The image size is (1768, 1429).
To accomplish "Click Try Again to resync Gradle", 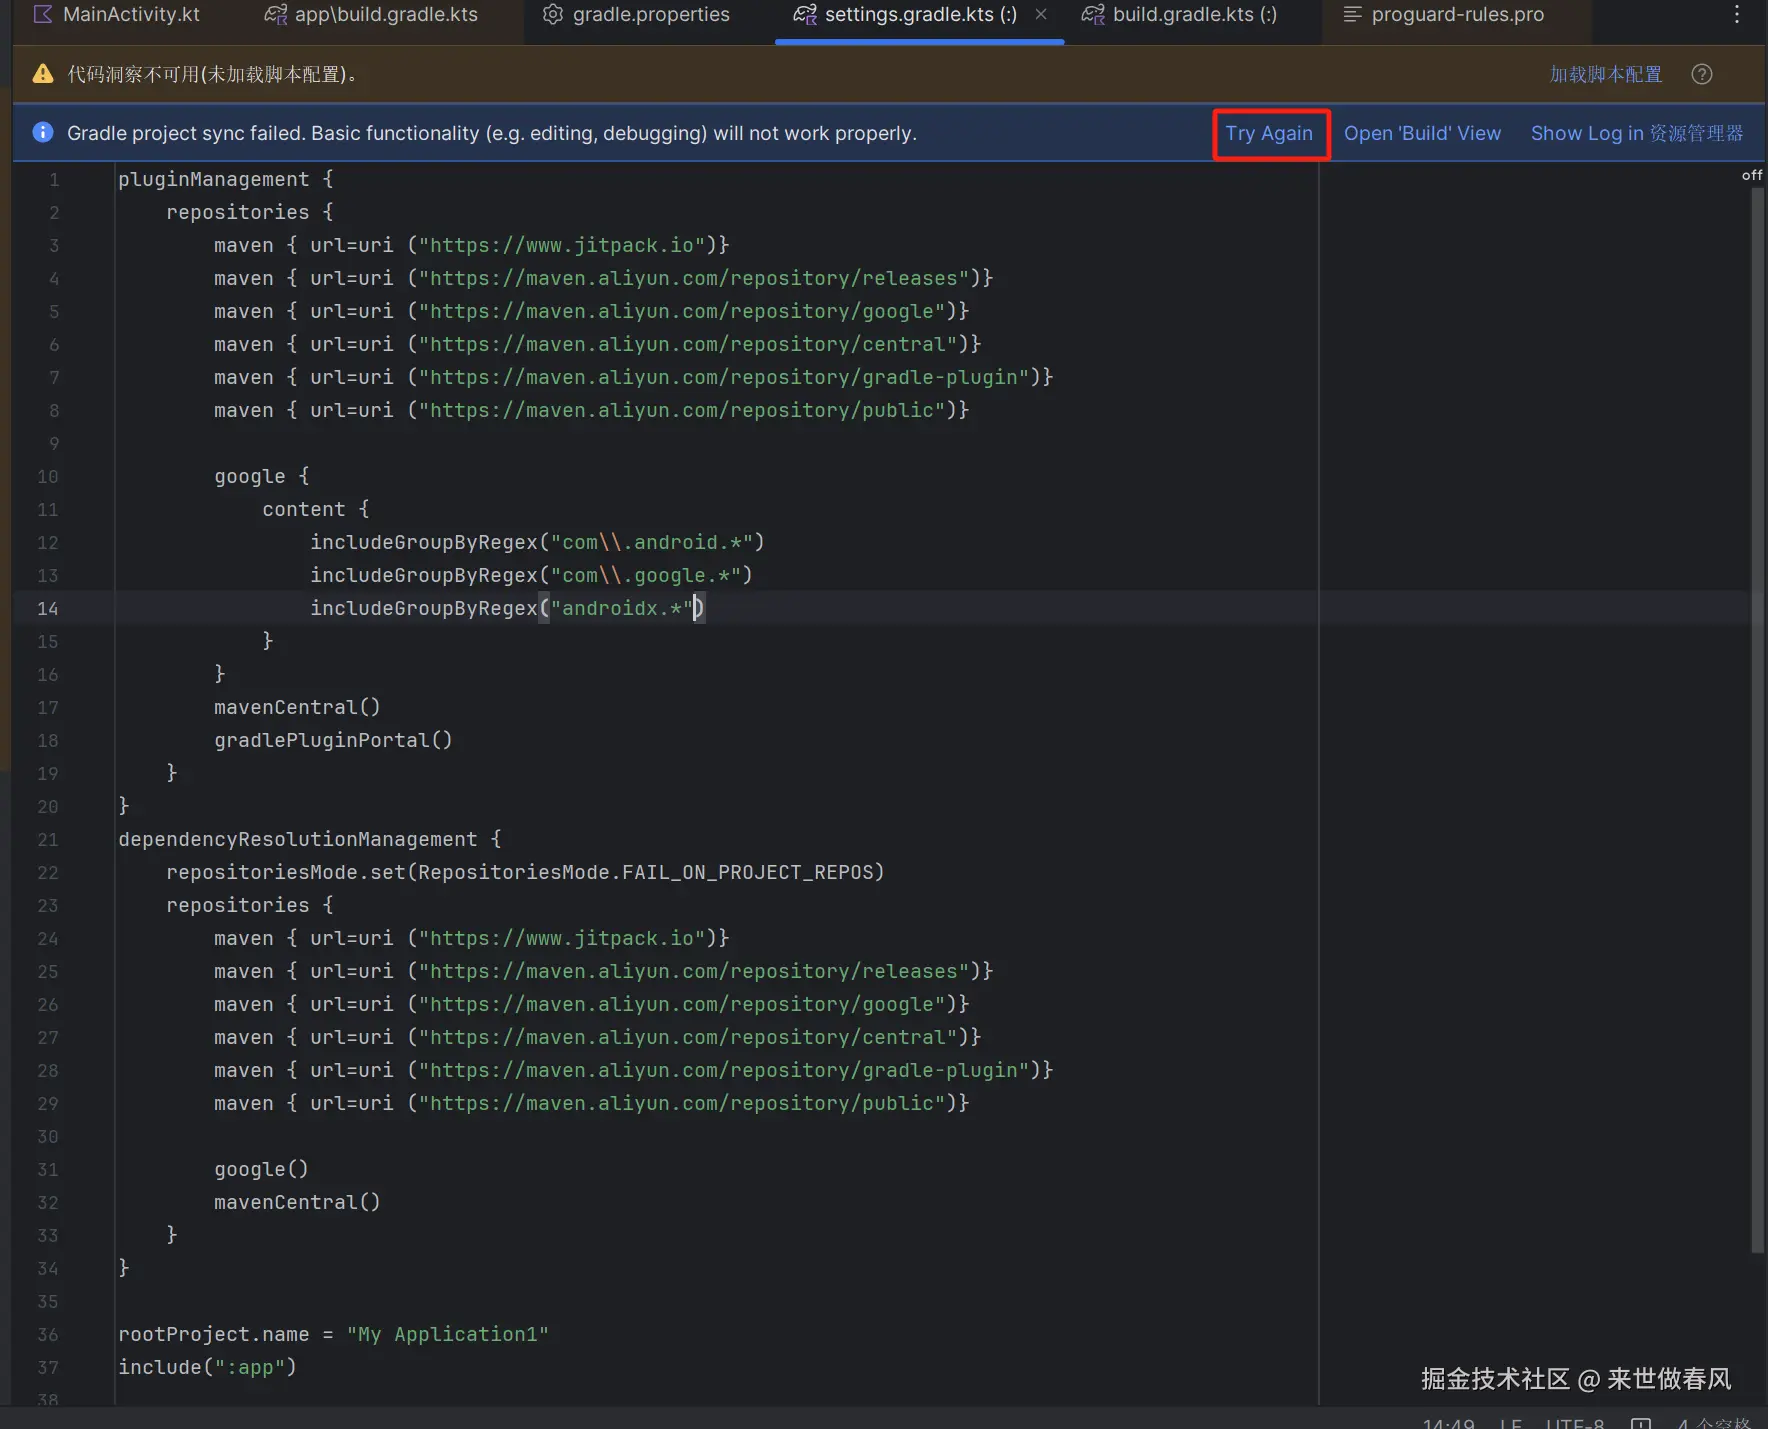I will click(1270, 134).
